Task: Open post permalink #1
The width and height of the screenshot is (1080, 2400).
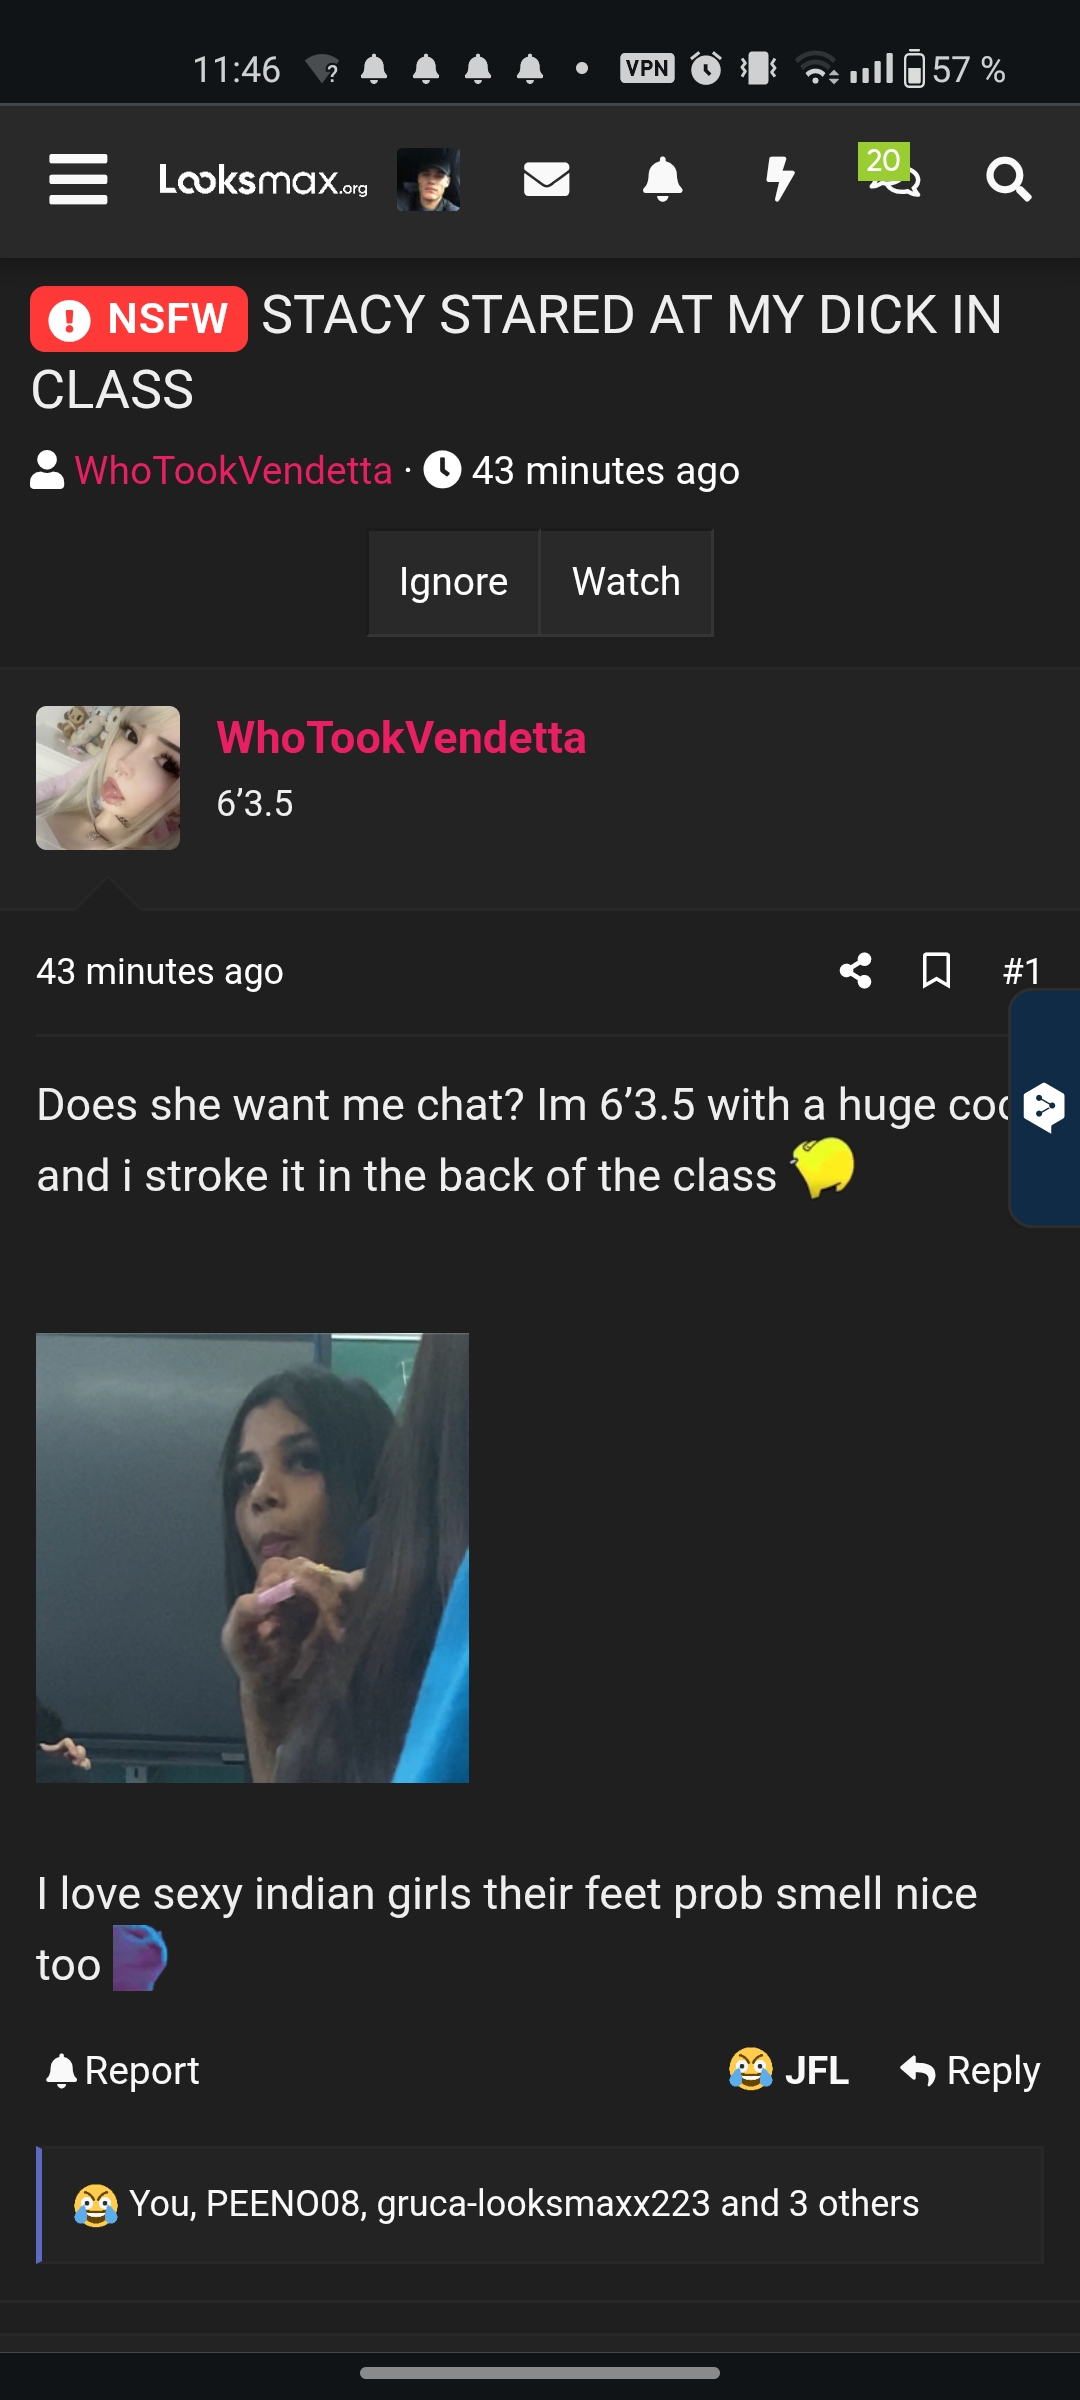Action: coord(1022,971)
